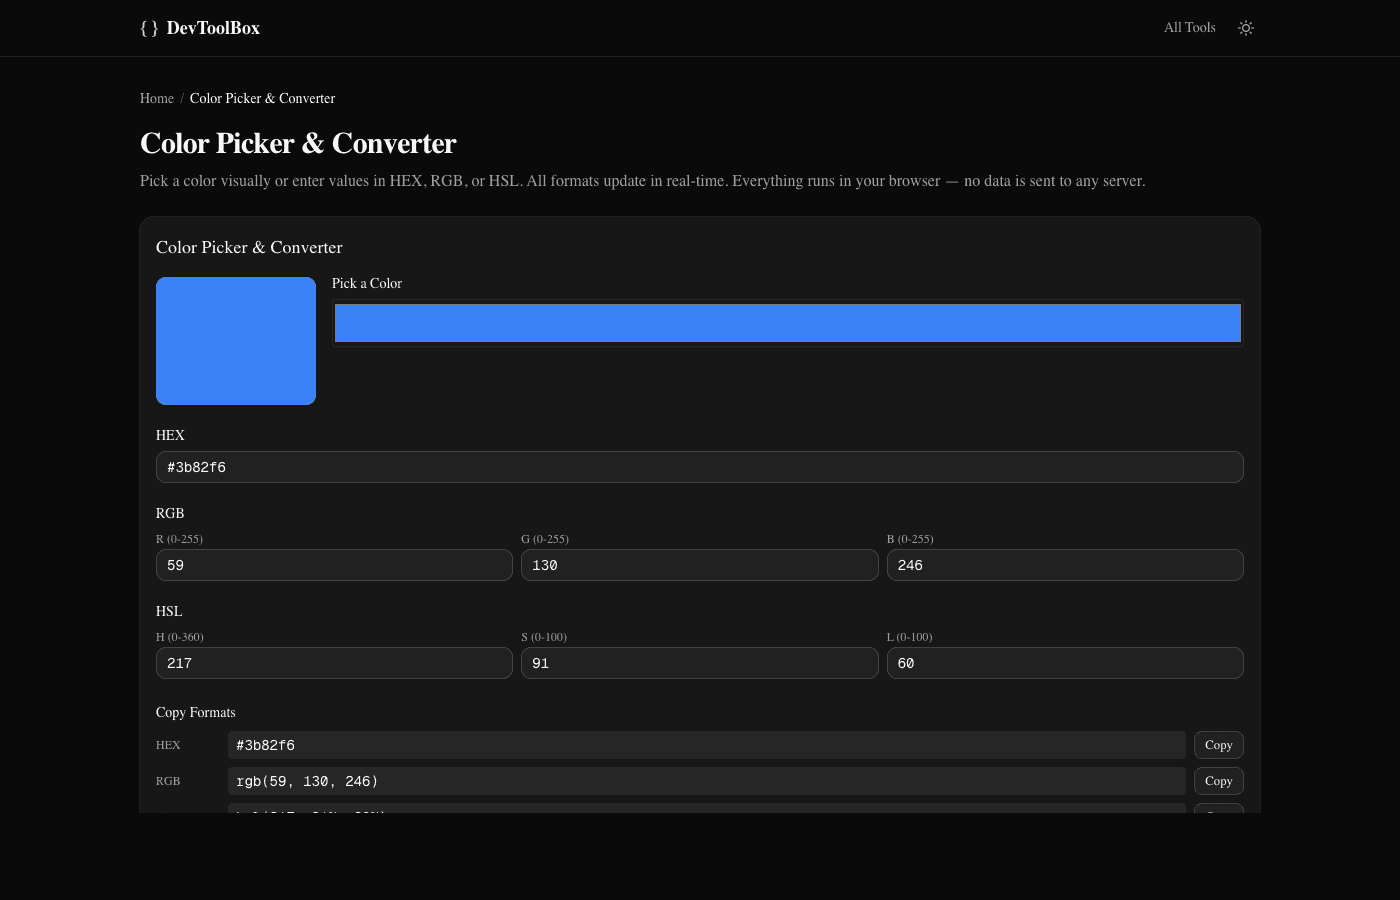Viewport: 1400px width, 900px height.
Task: Navigate back via the Home breadcrumb
Action: tap(157, 98)
